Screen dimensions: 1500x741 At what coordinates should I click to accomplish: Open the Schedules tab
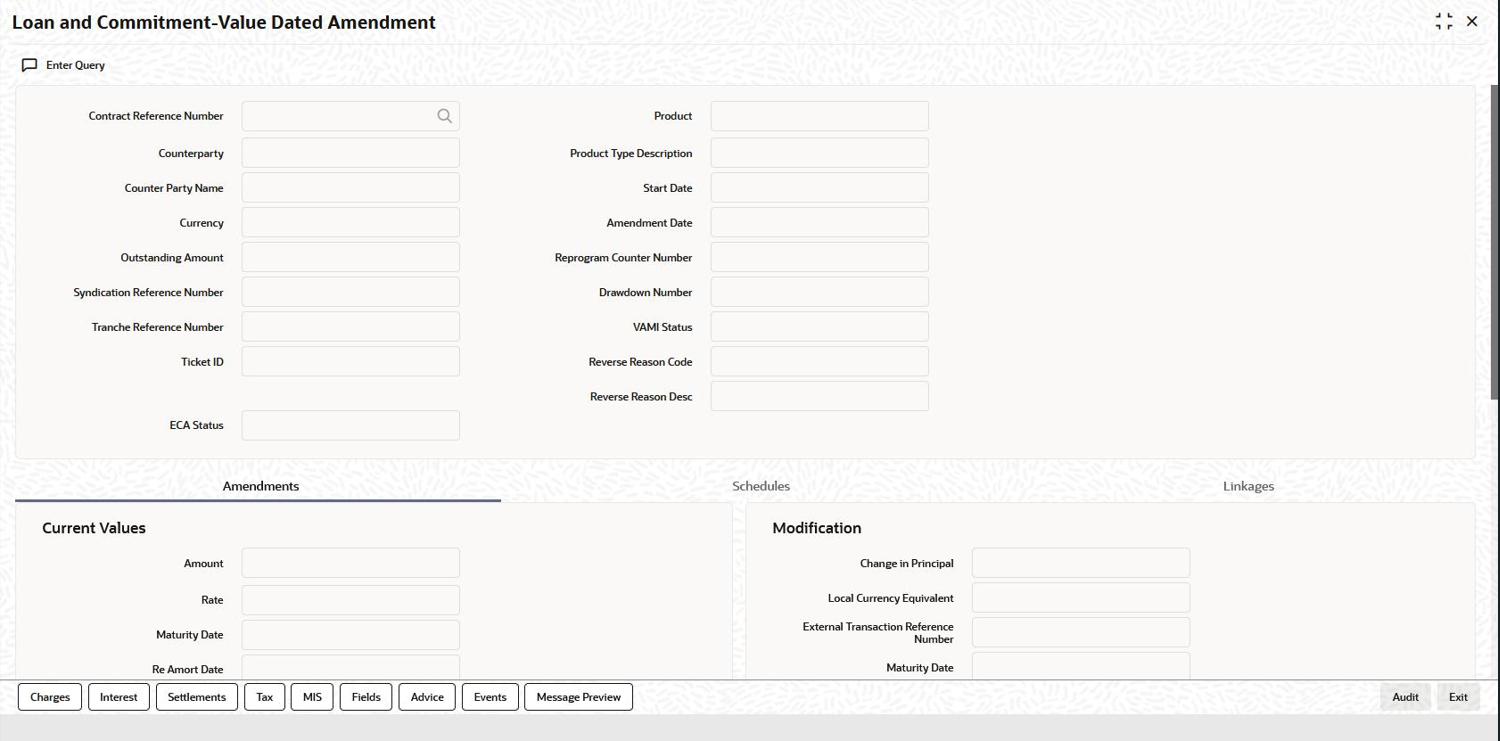761,486
